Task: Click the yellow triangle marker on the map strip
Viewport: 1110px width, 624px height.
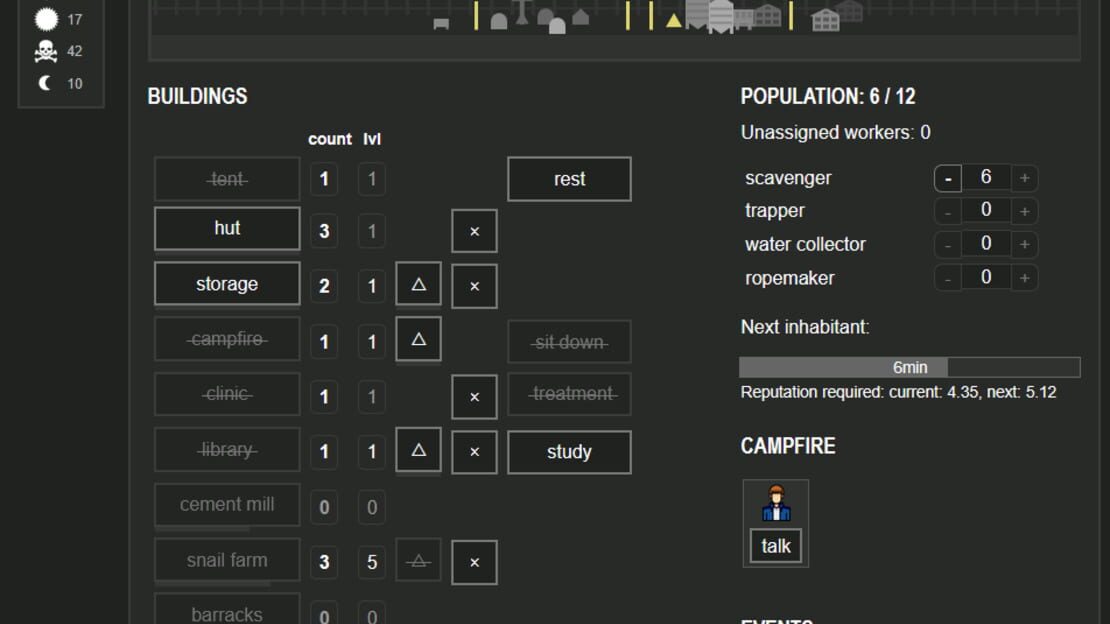Action: 674,21
